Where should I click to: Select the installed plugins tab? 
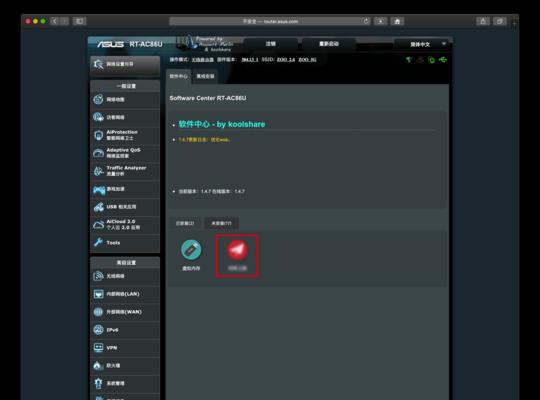tap(185, 223)
